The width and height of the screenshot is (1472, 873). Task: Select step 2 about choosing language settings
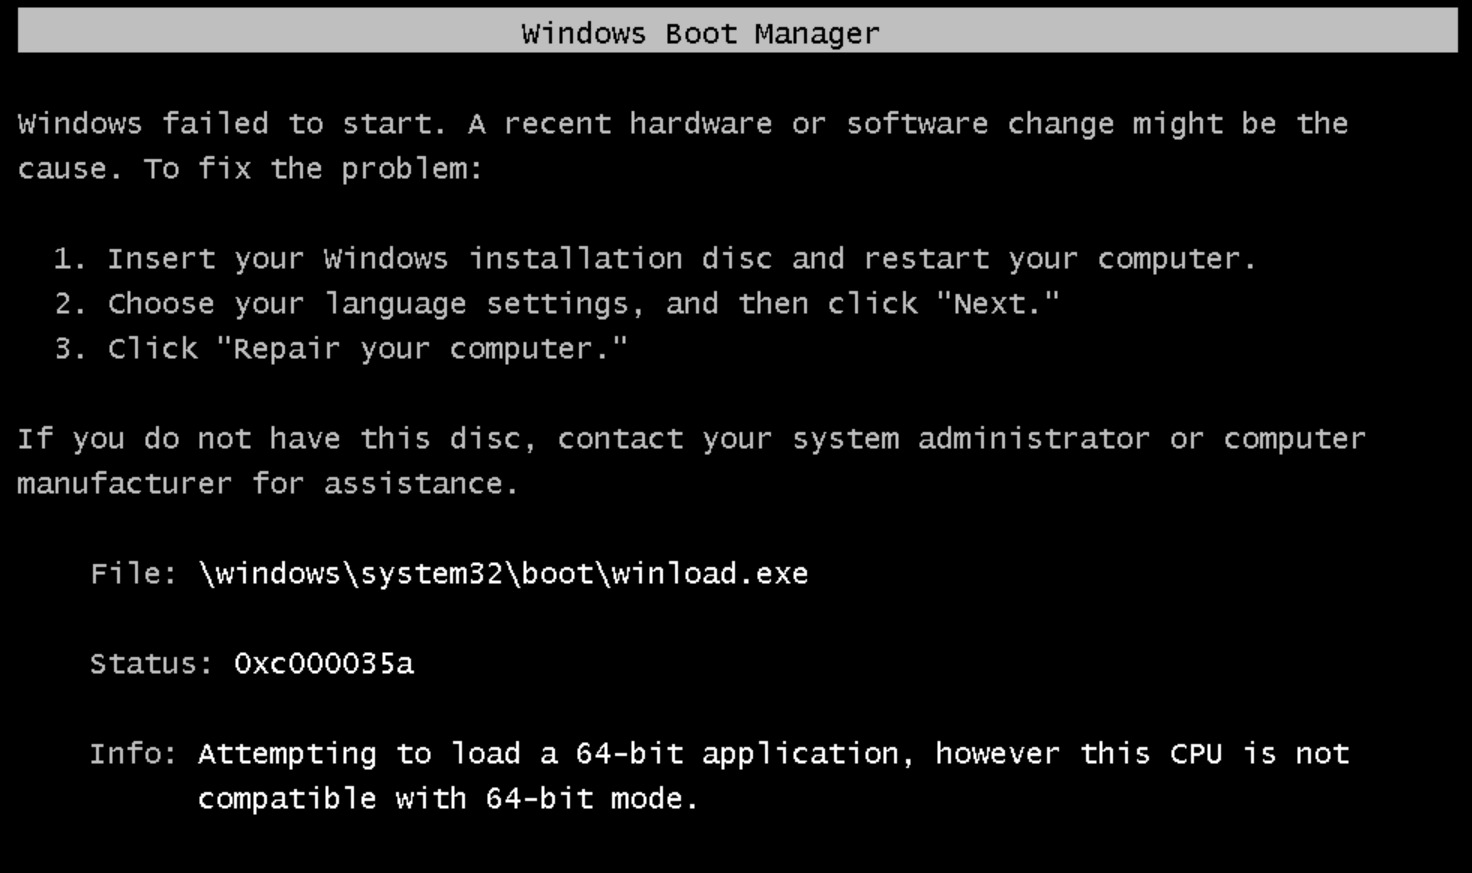[557, 304]
